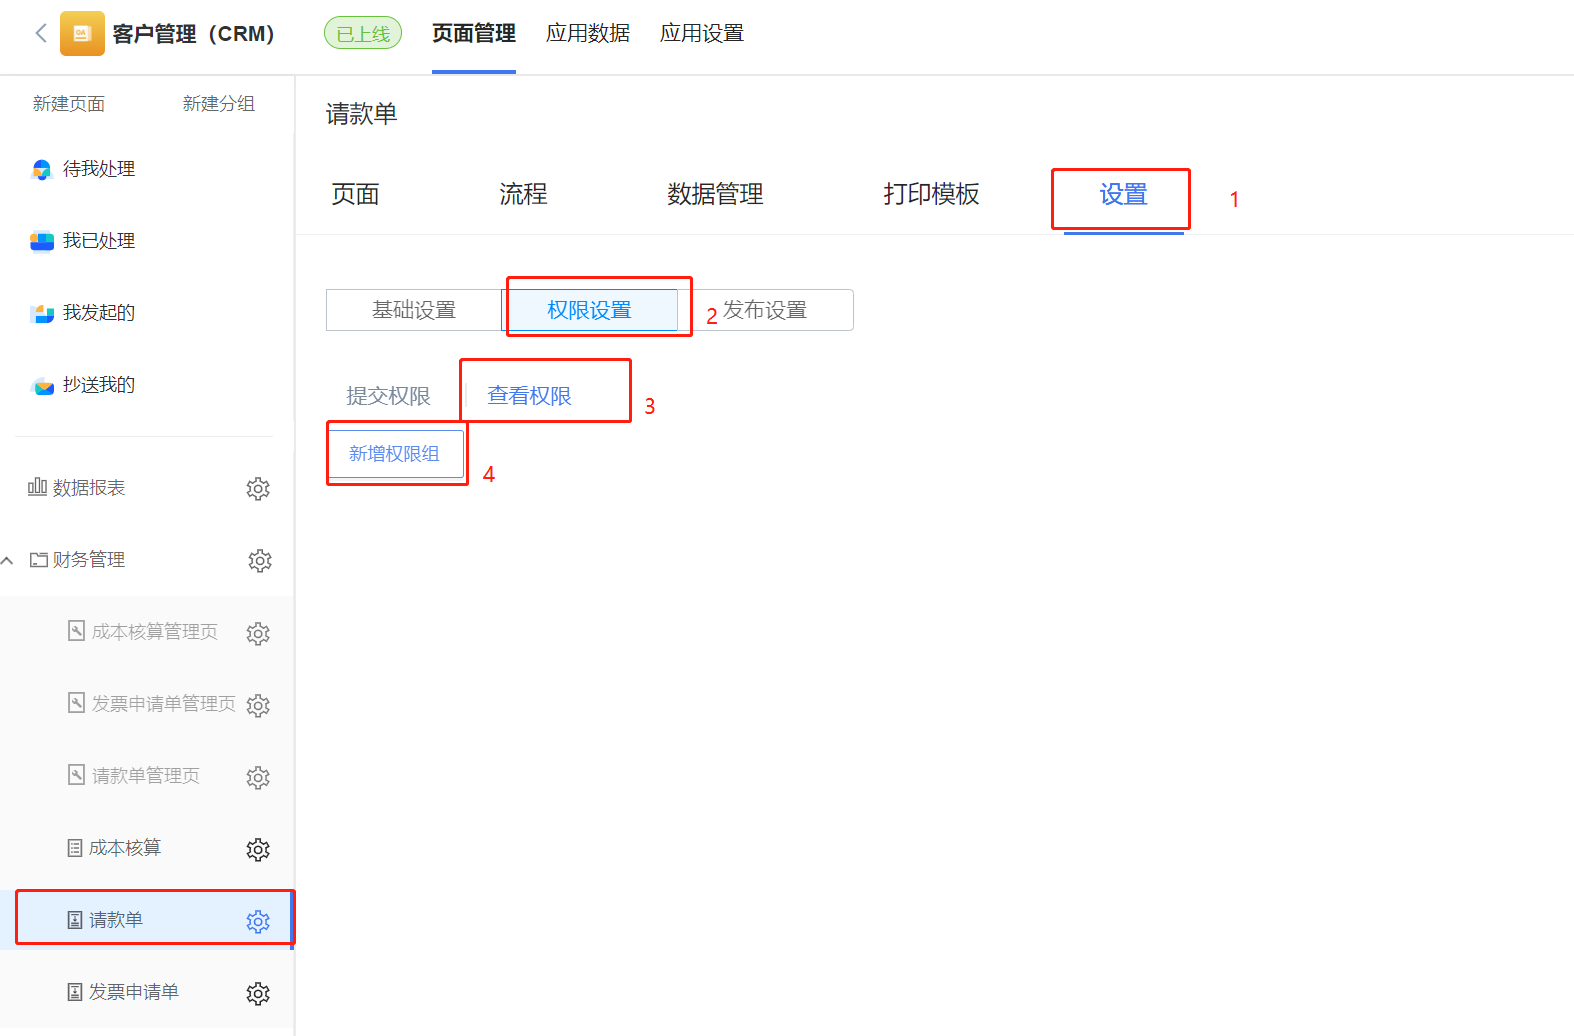Open 发票申请单 form in the sidebar
1574x1036 pixels.
pos(134,992)
